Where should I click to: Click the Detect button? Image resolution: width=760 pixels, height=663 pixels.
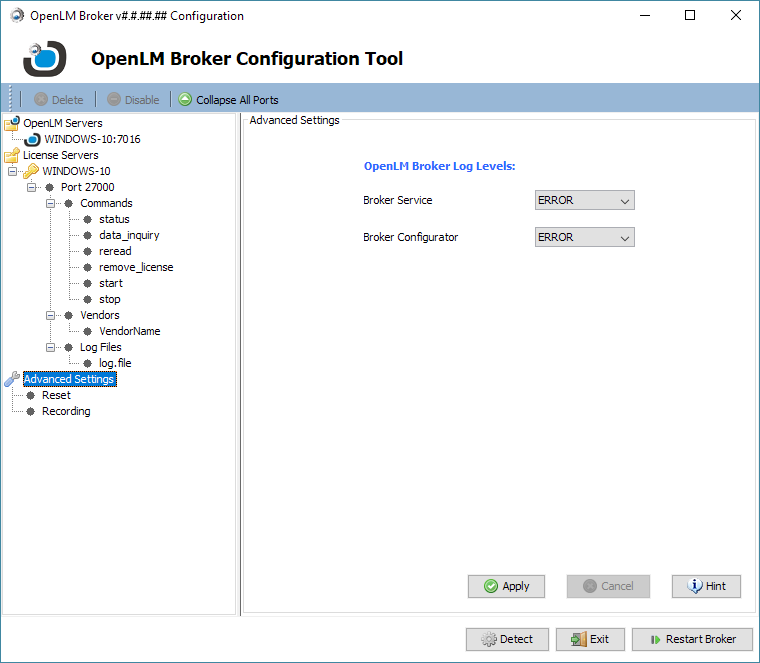[x=507, y=639]
